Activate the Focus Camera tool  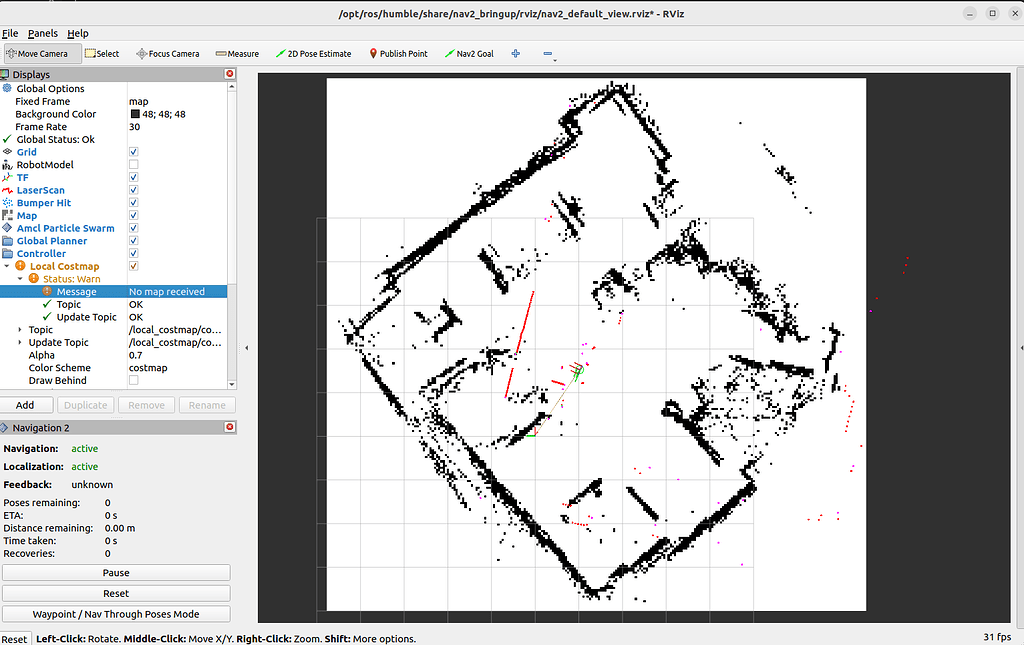(168, 54)
